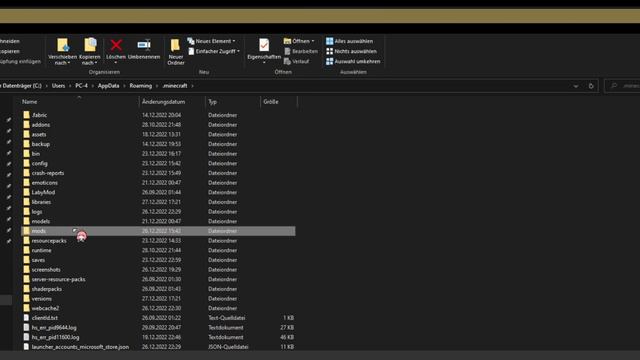
Task: Sort by the Größe column header
Action: tap(271, 102)
